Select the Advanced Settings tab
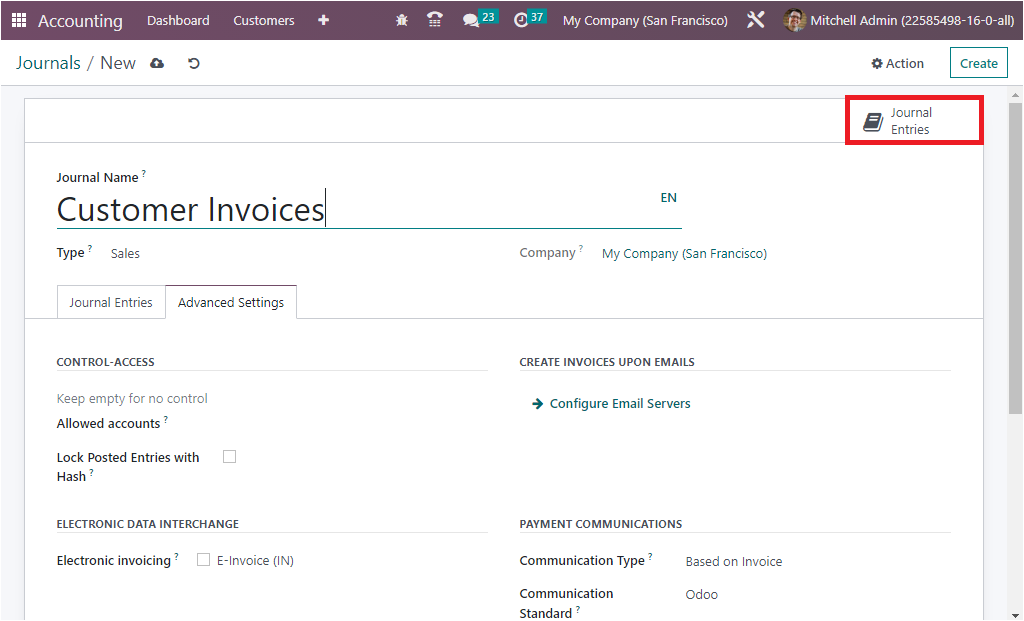Viewport: 1024px width, 621px height. point(231,302)
